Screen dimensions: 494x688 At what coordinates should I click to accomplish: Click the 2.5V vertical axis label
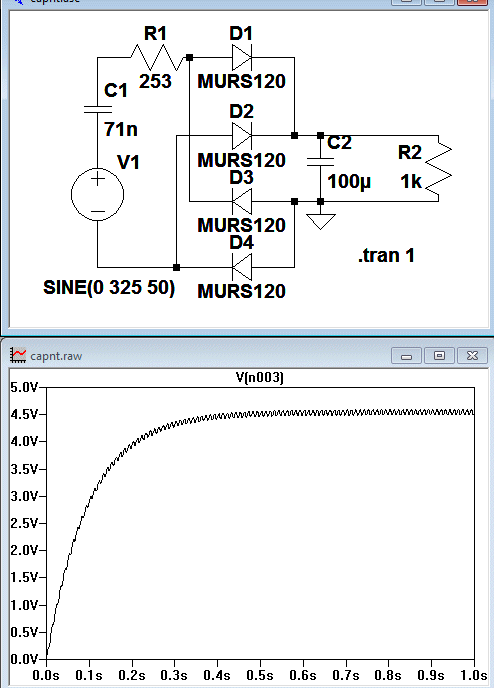(24, 523)
